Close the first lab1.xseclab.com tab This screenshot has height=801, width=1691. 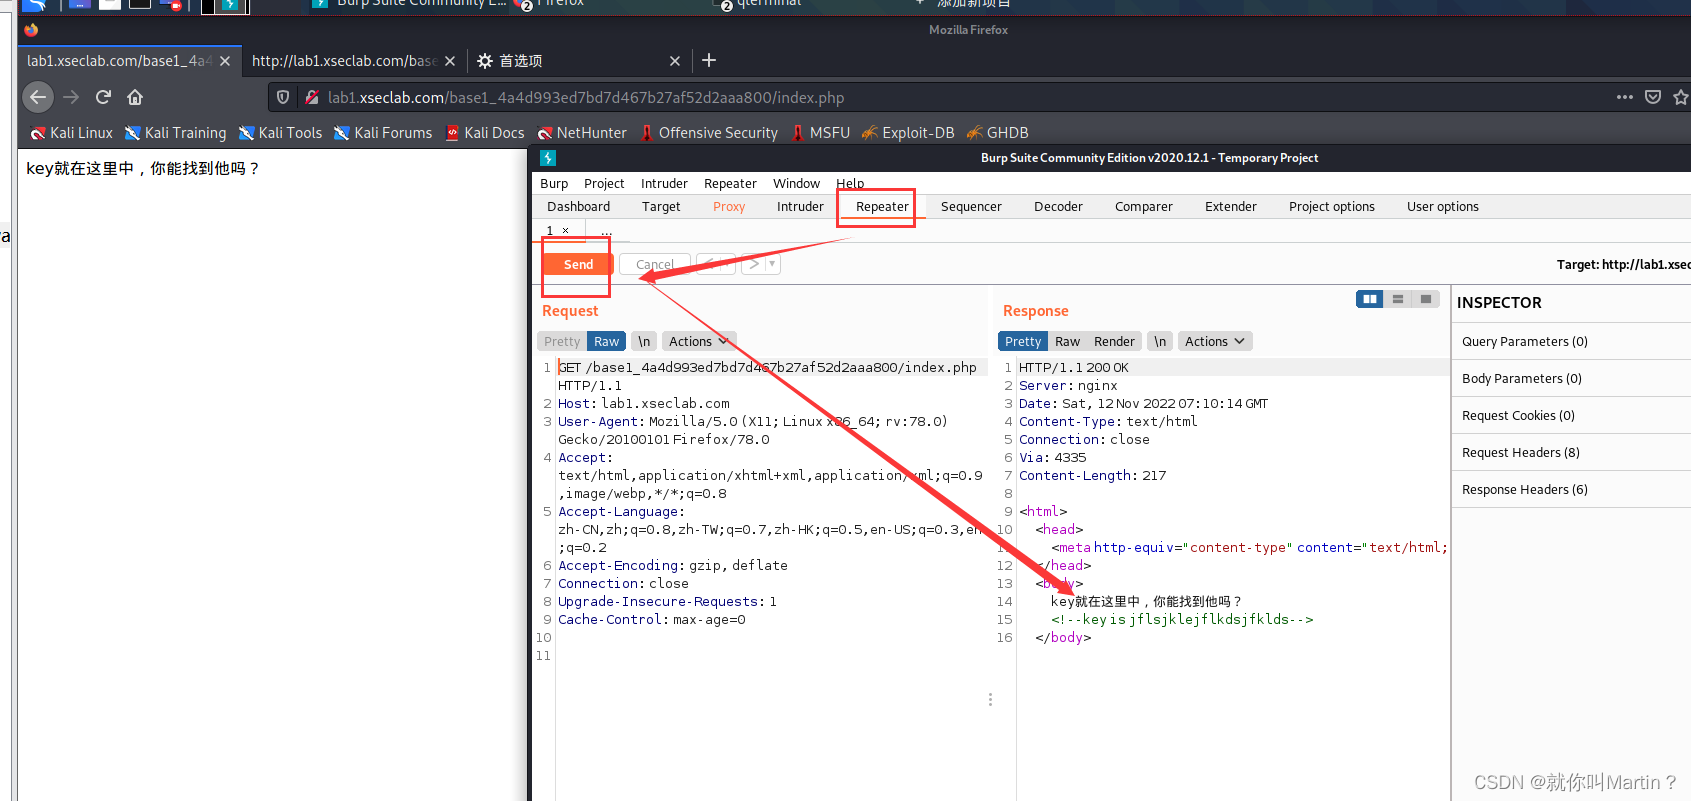(x=225, y=61)
